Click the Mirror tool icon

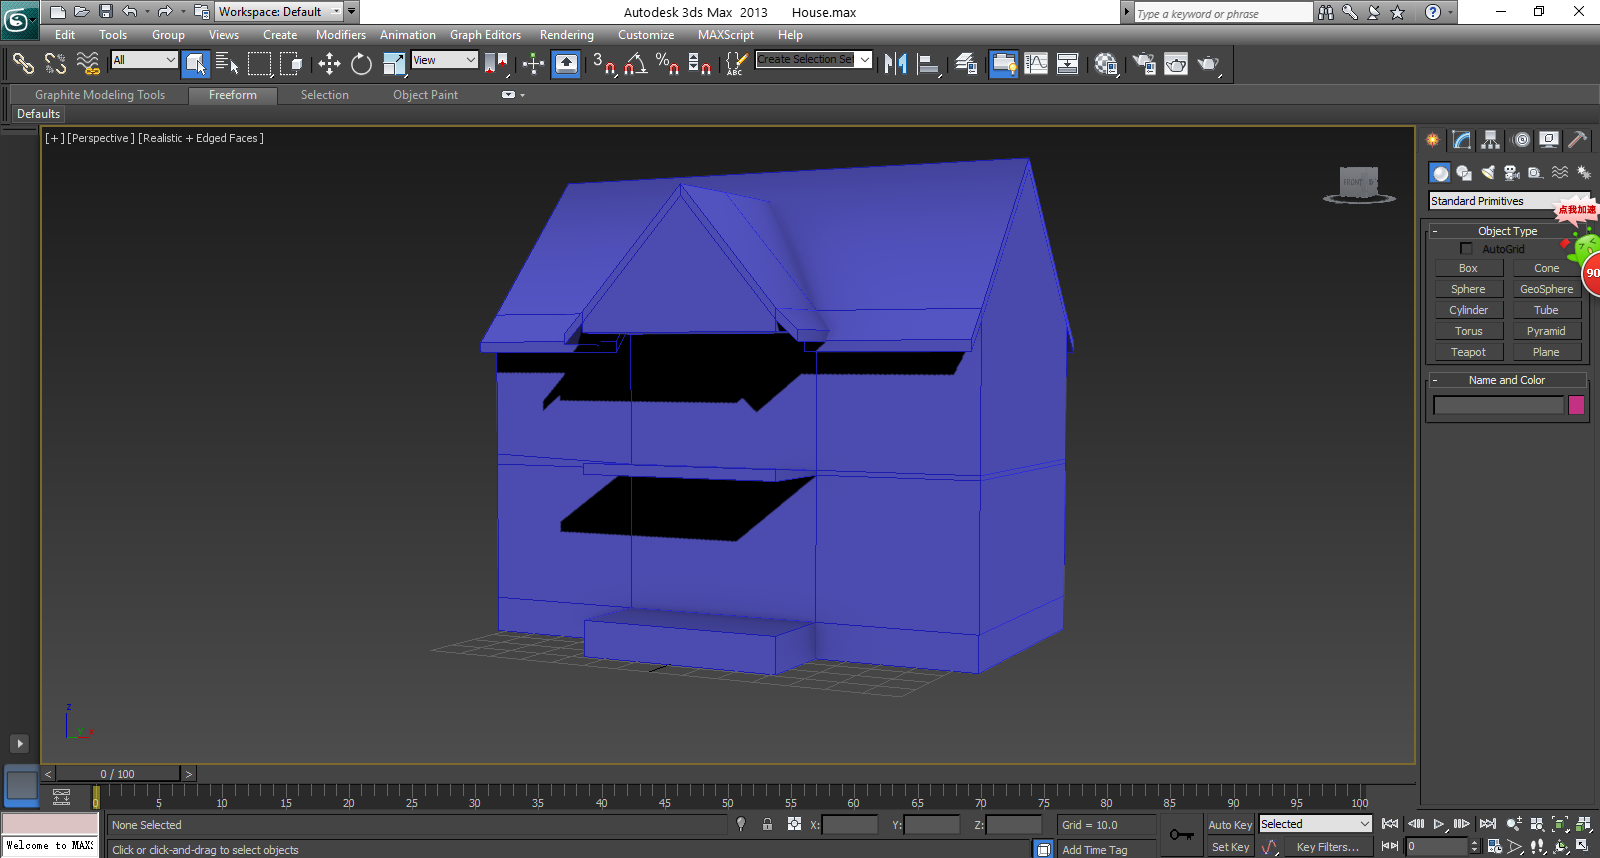pyautogui.click(x=896, y=64)
